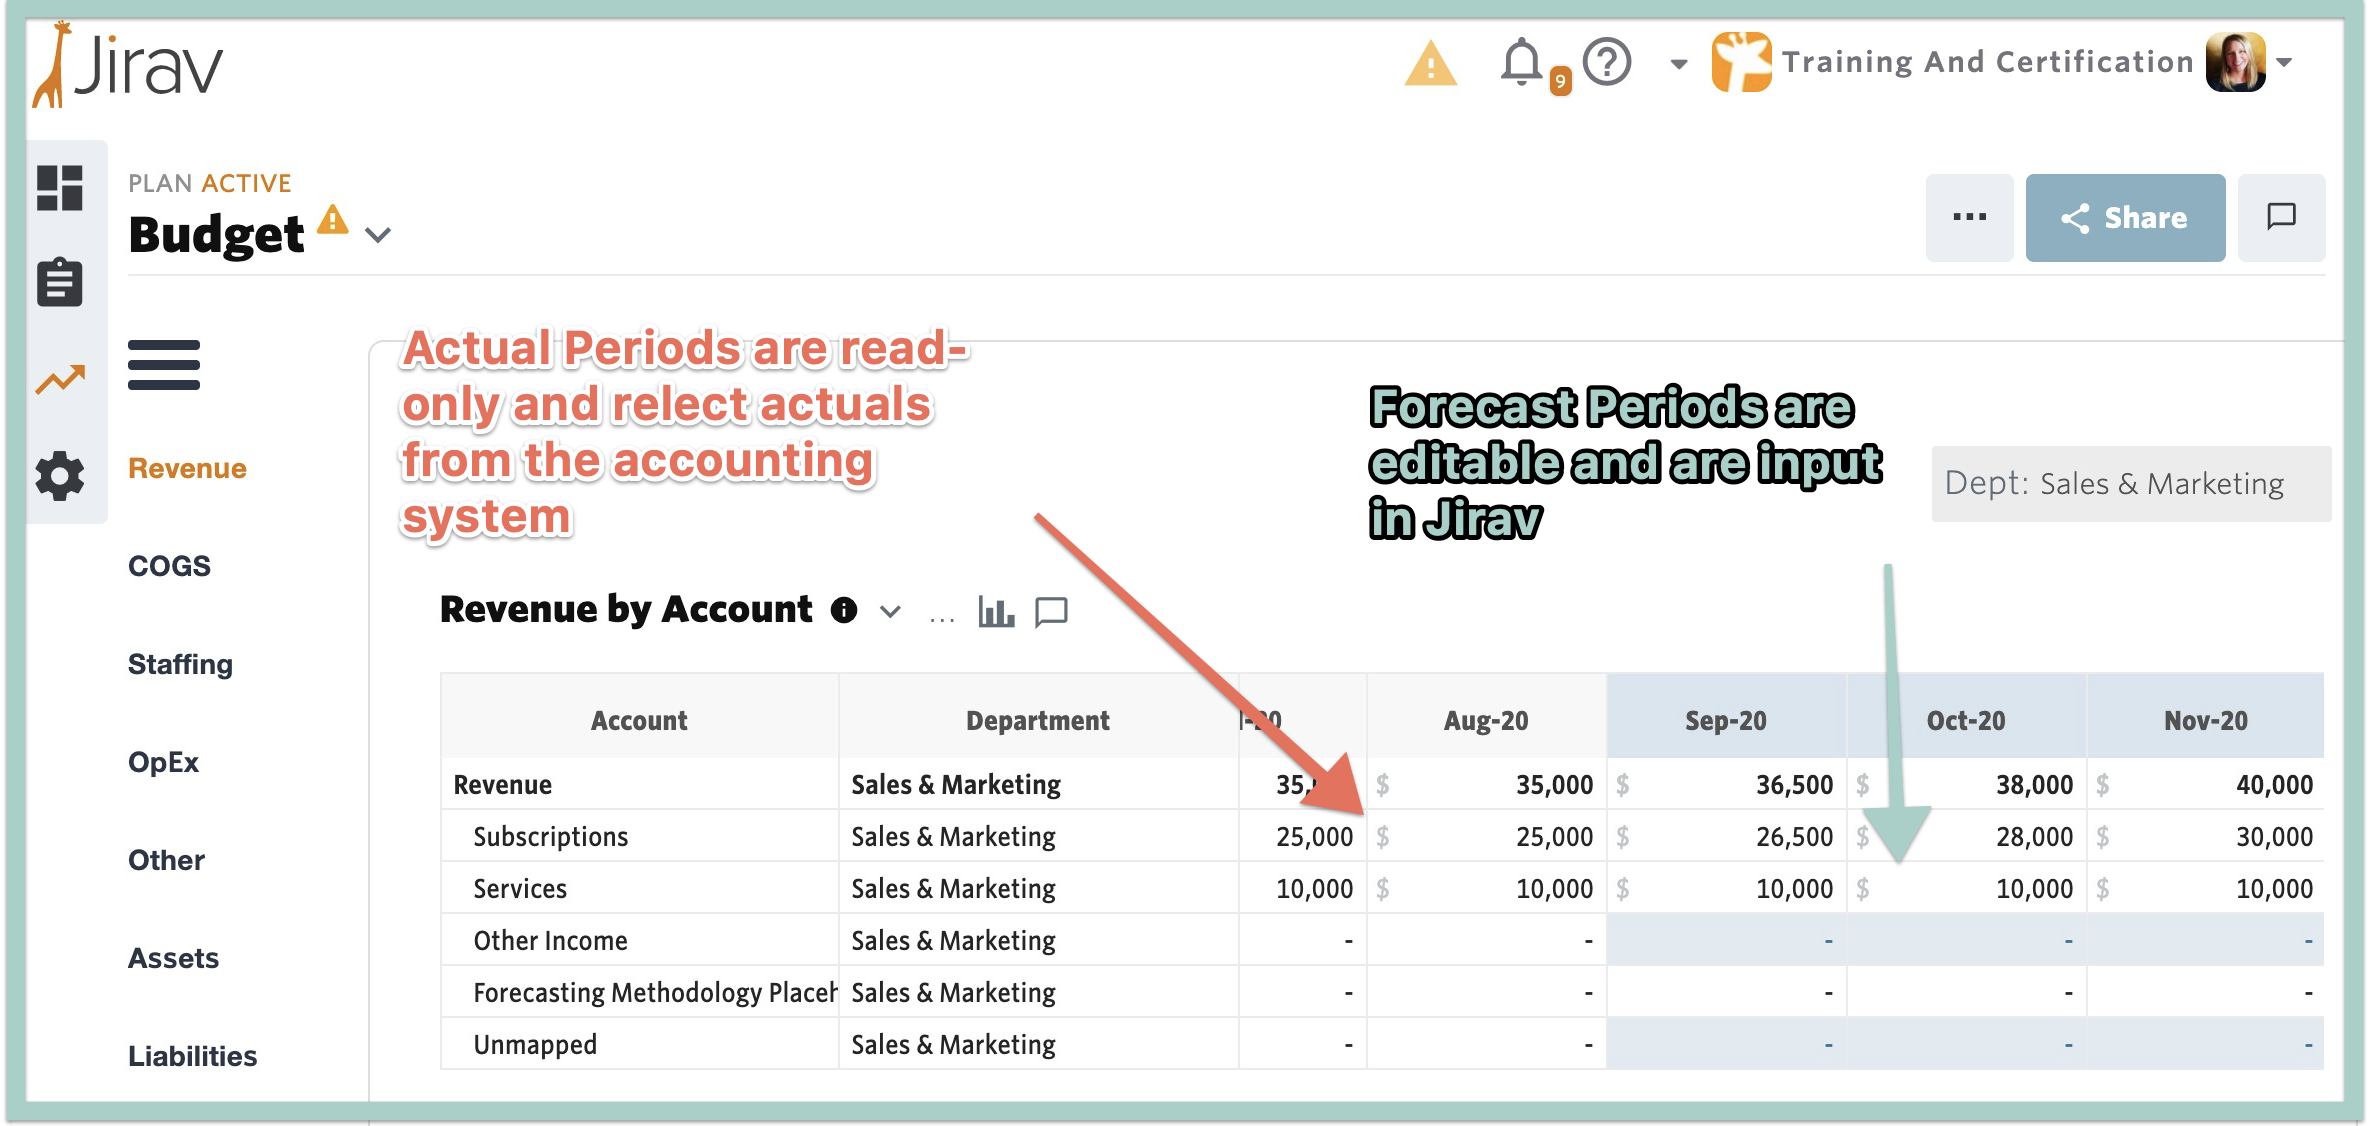The height and width of the screenshot is (1126, 2370).
Task: Expand the caret beside the user avatar
Action: [2284, 62]
